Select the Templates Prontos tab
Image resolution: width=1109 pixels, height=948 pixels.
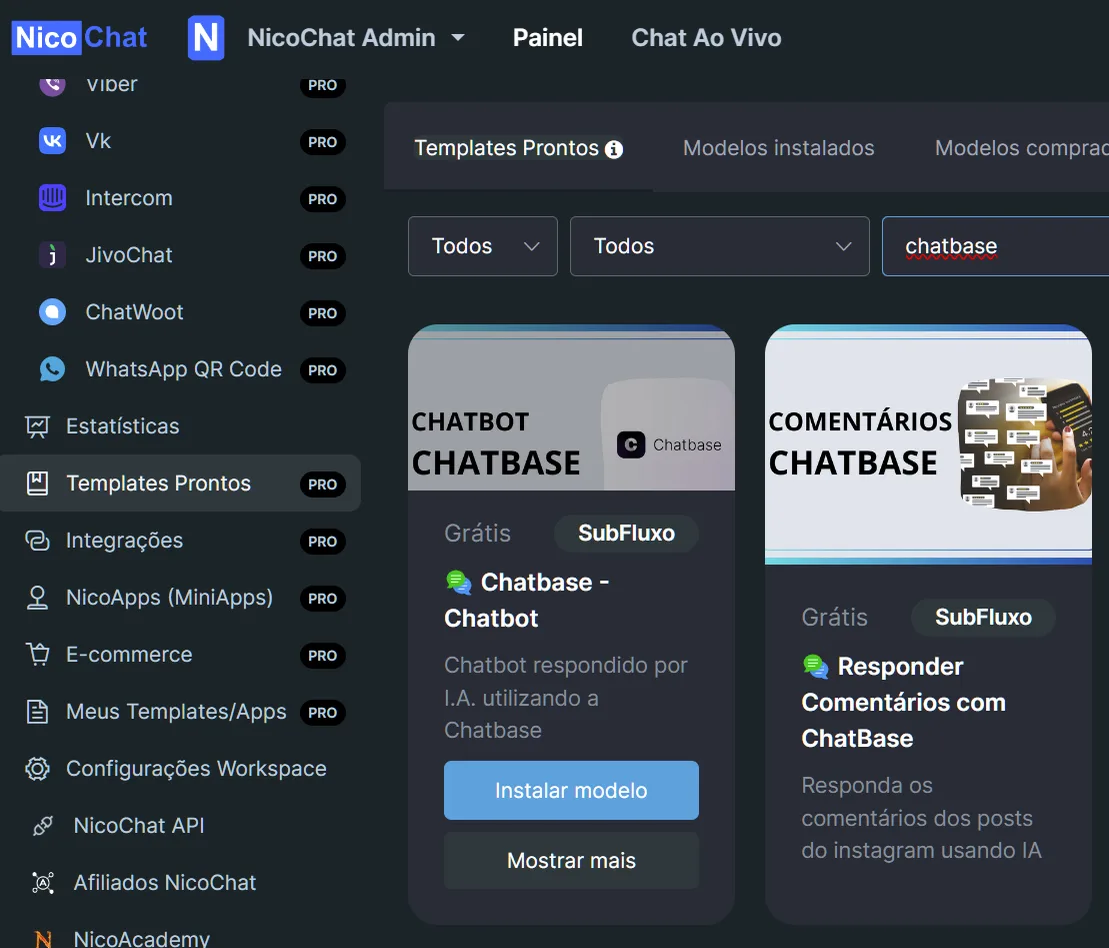click(518, 148)
